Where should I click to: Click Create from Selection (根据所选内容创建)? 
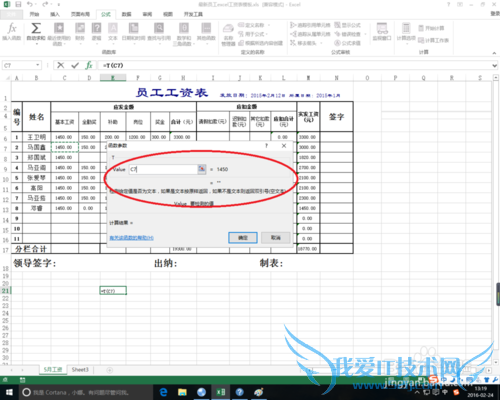261,43
